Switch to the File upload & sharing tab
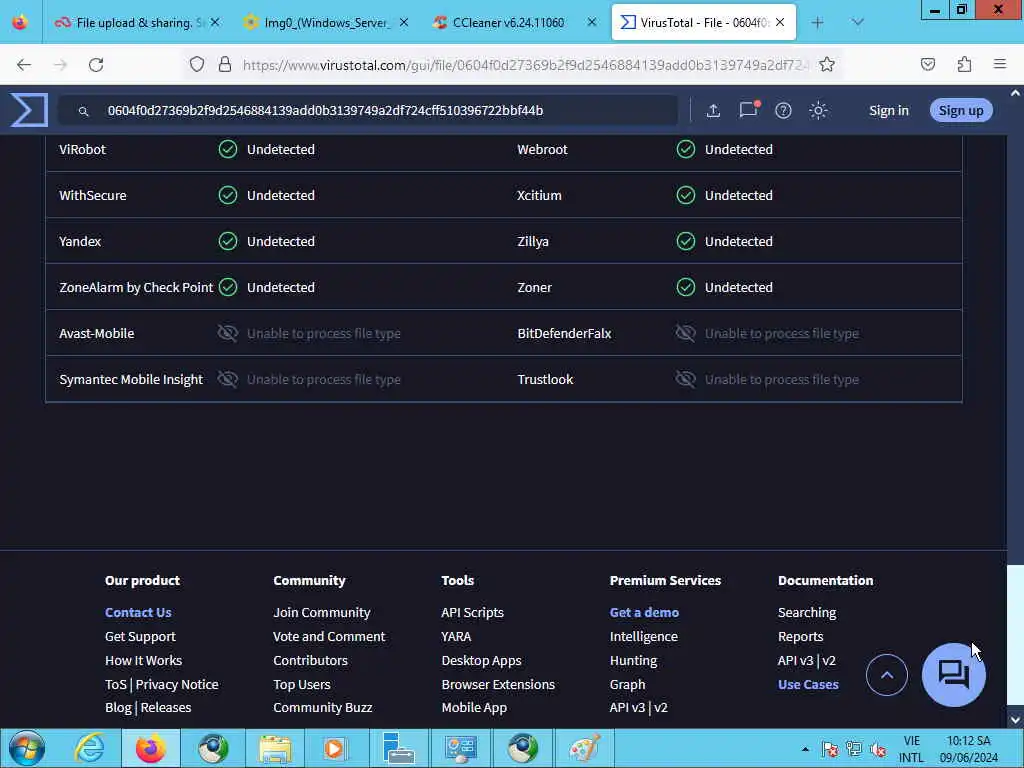The width and height of the screenshot is (1024, 768). pos(138,23)
